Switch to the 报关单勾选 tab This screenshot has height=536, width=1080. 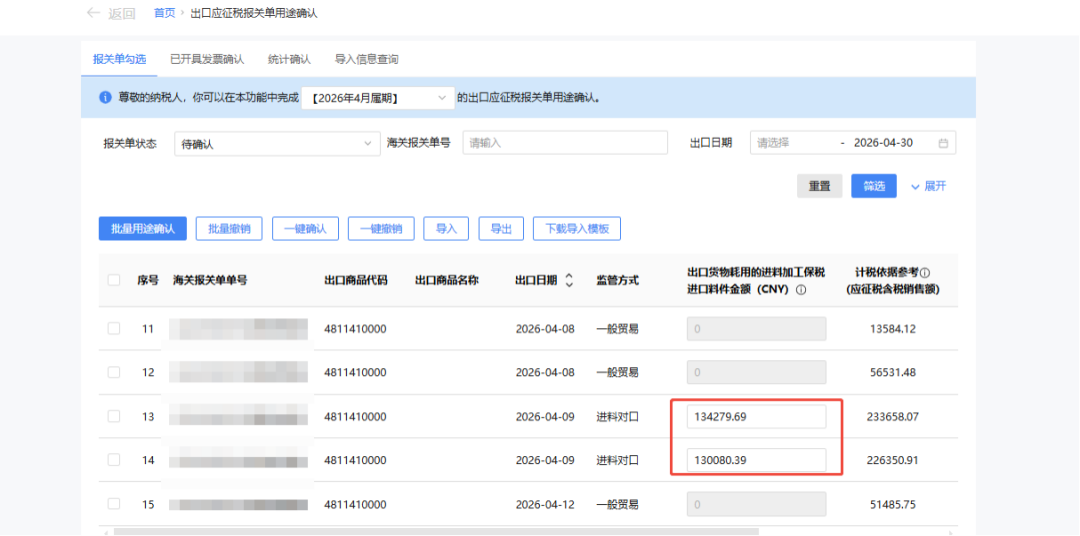click(120, 59)
